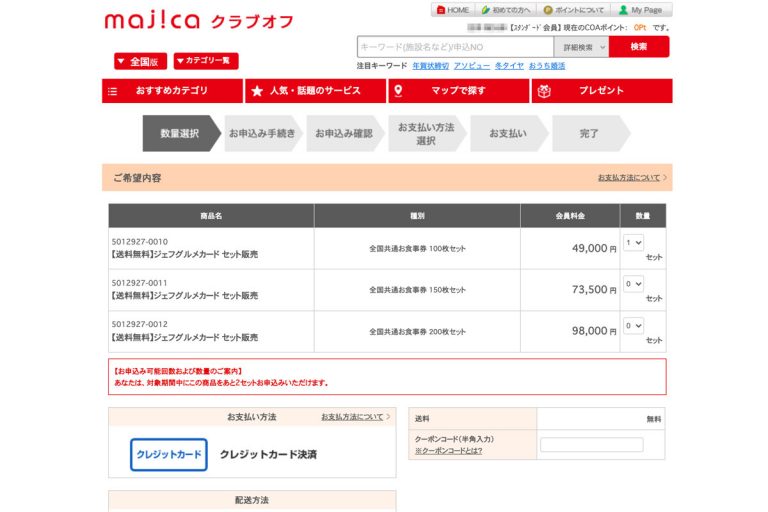This screenshot has height=512, width=768.
Task: Open the 年賀状印刷 keyword link
Action: pyautogui.click(x=431, y=66)
